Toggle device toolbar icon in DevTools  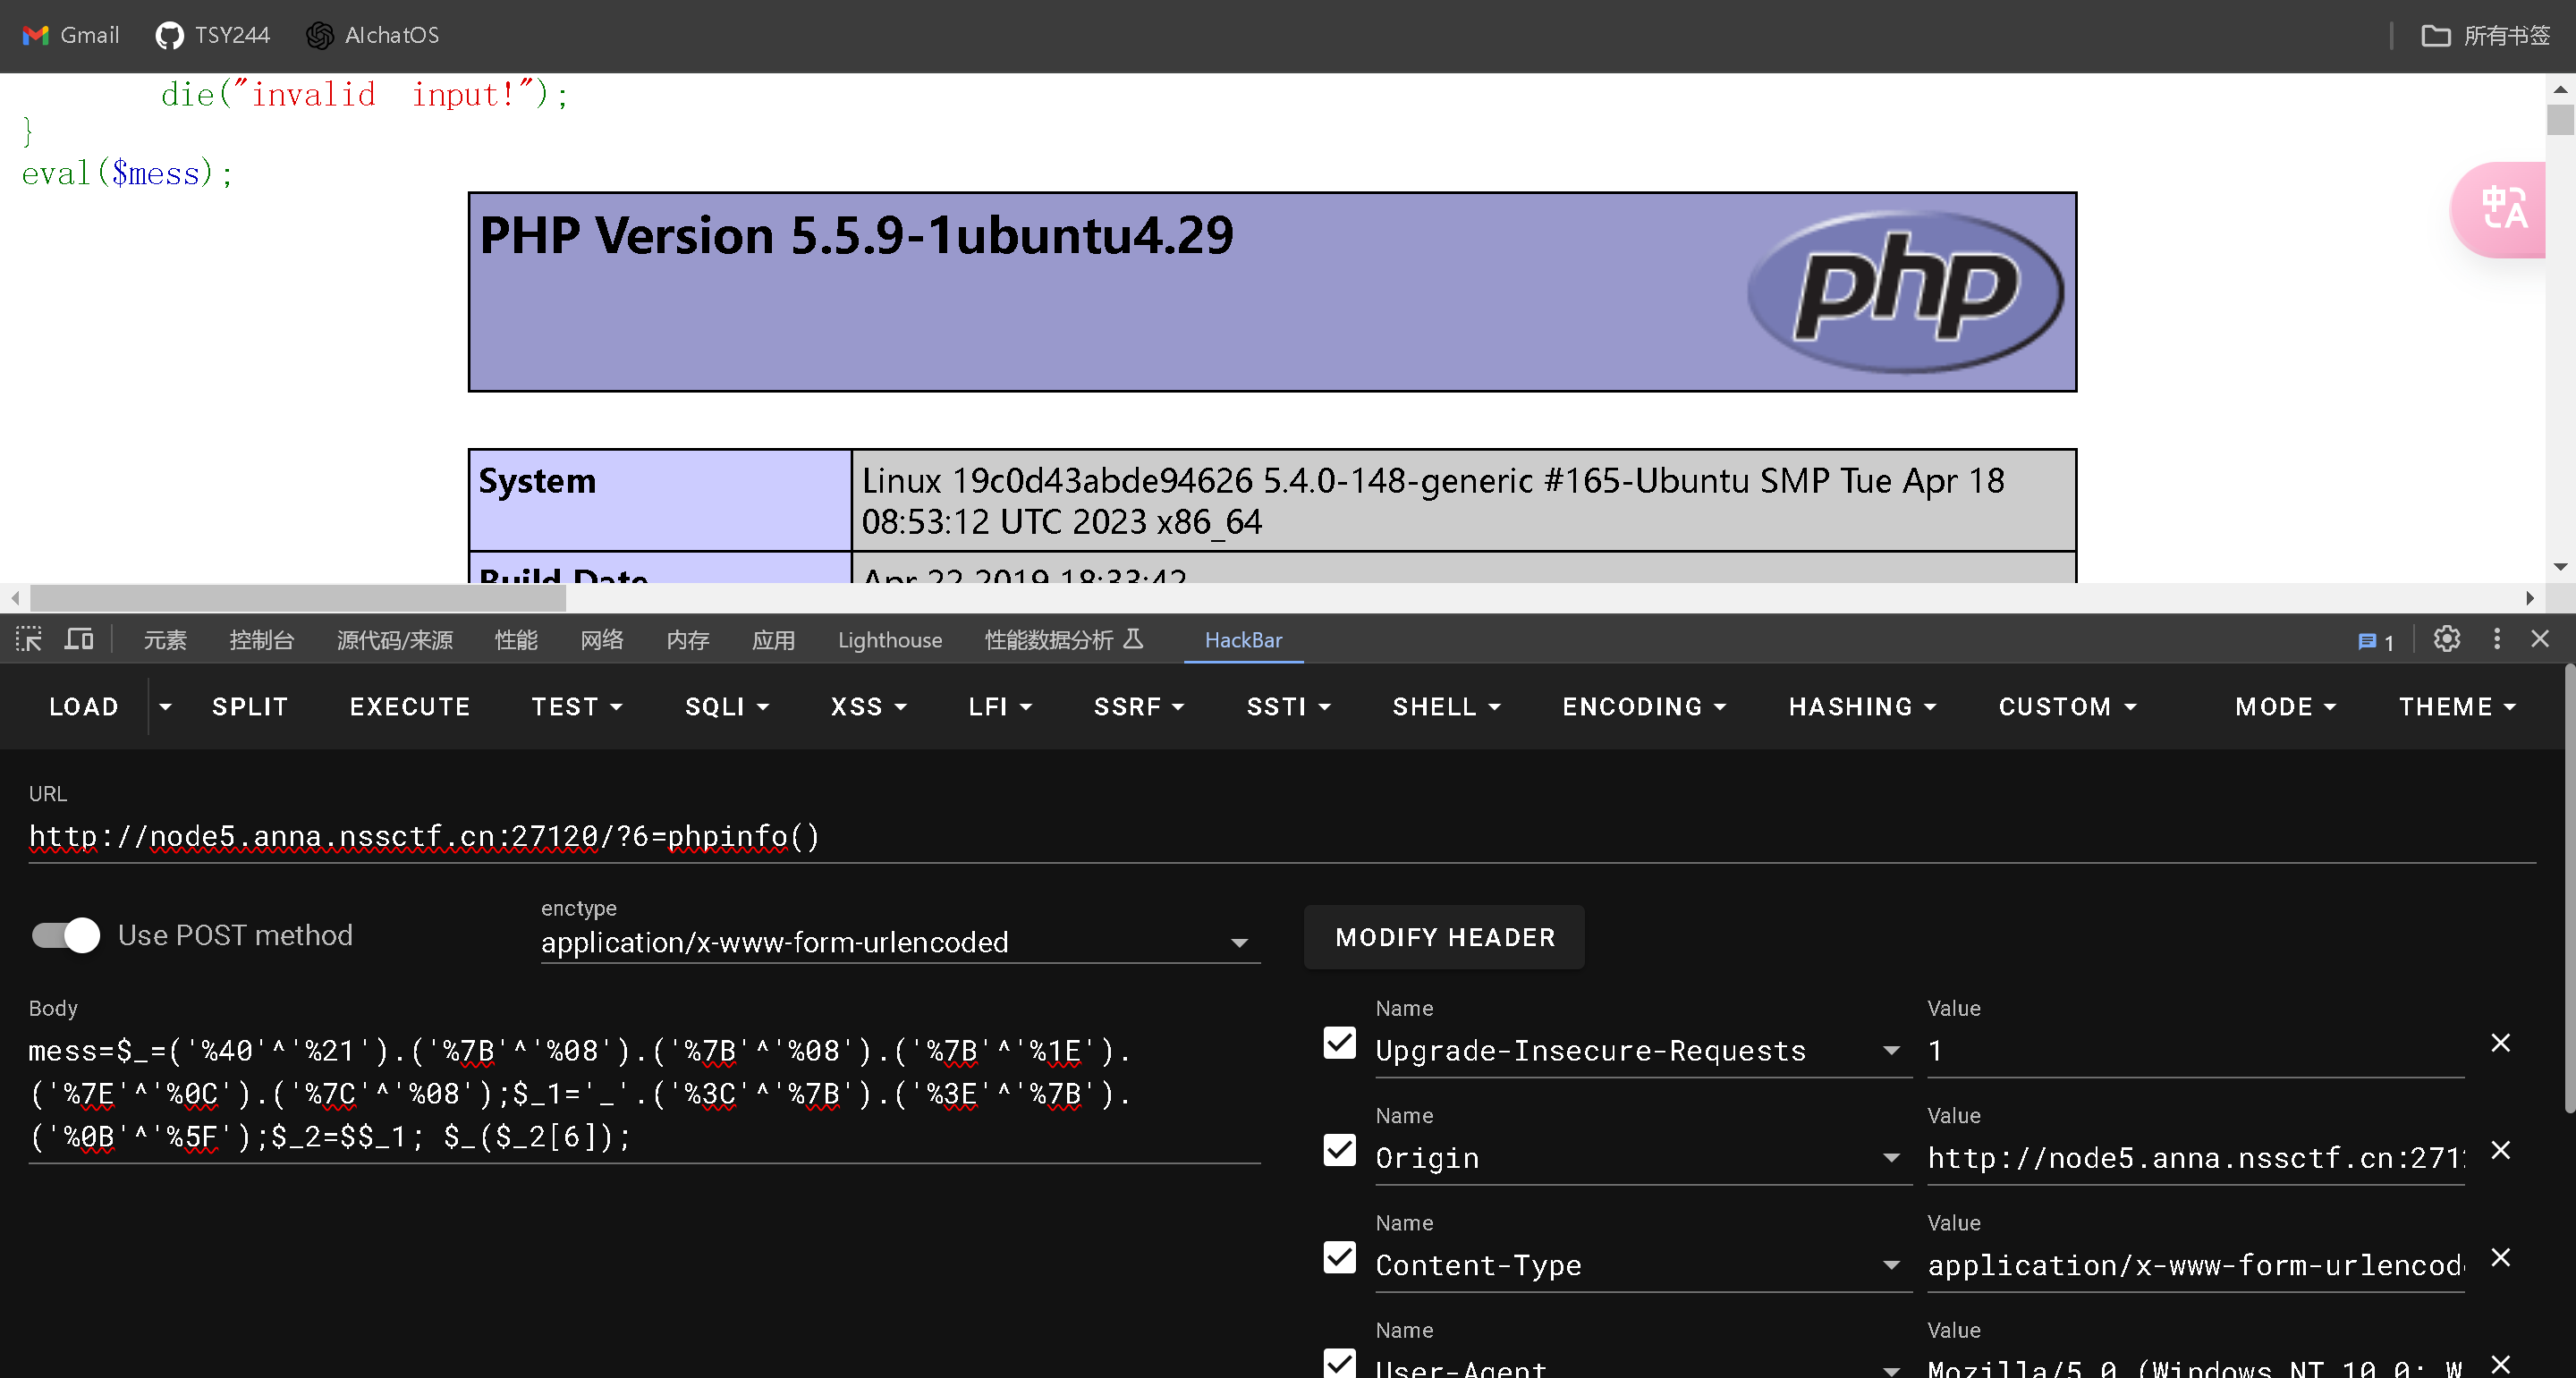[79, 640]
